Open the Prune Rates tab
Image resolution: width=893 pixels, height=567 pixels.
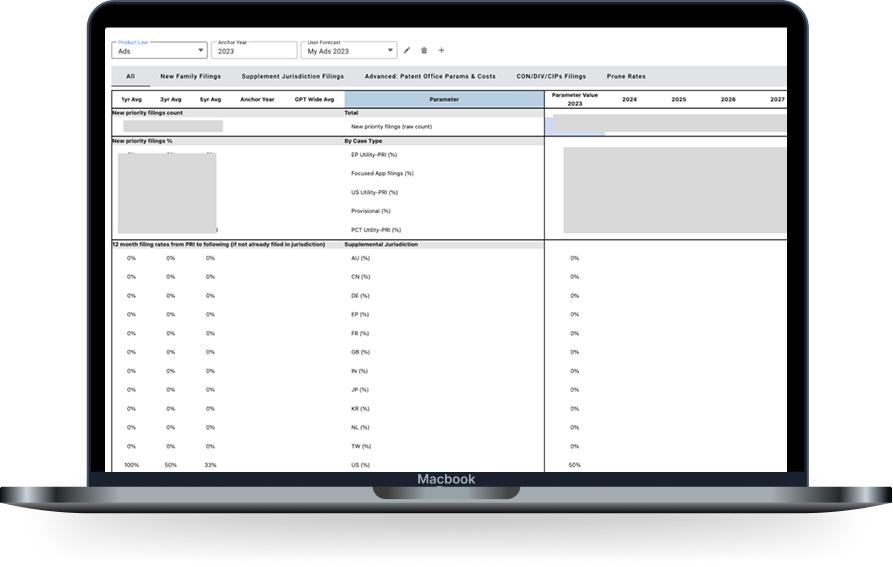626,76
